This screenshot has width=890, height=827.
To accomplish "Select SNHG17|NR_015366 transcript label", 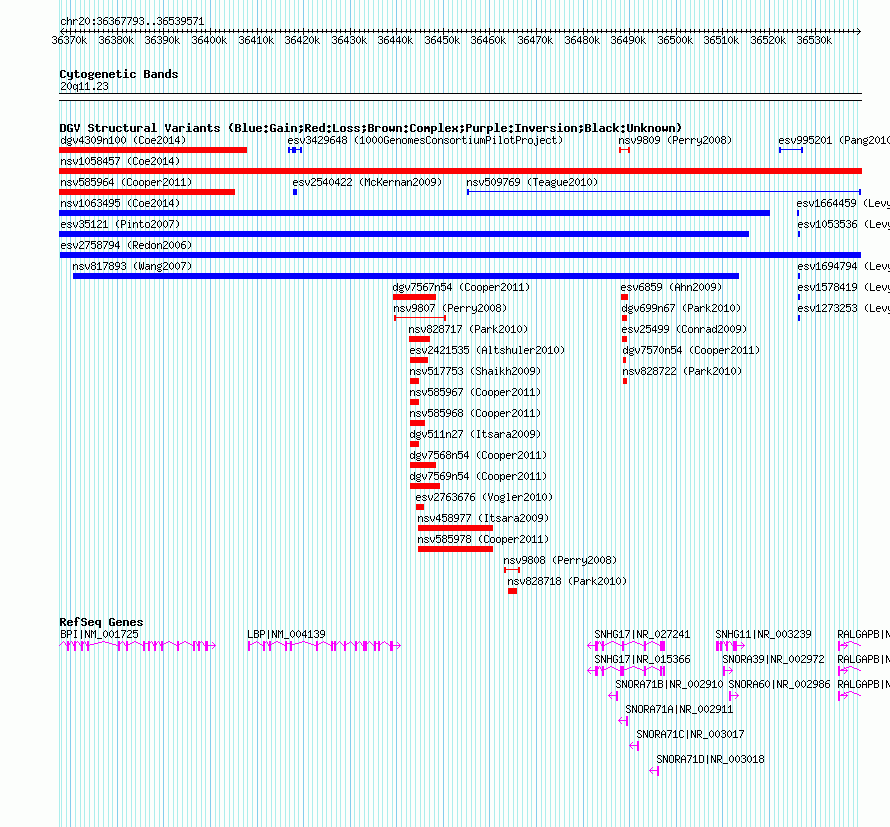I will tap(642, 659).
